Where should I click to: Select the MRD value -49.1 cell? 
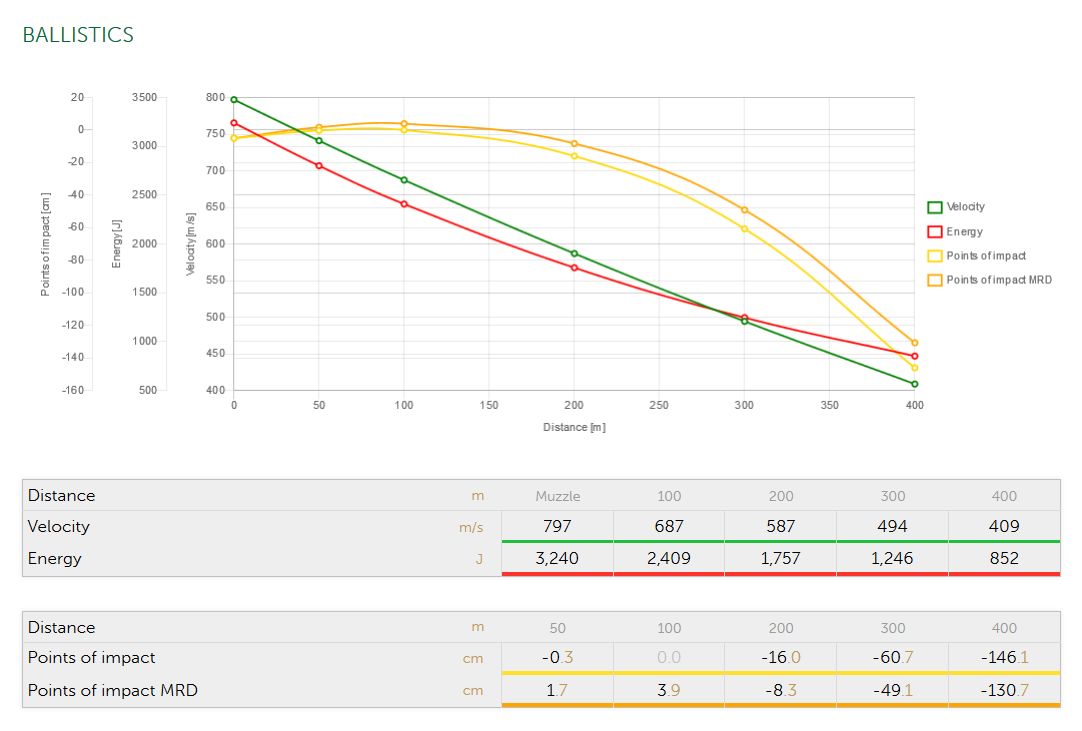892,690
